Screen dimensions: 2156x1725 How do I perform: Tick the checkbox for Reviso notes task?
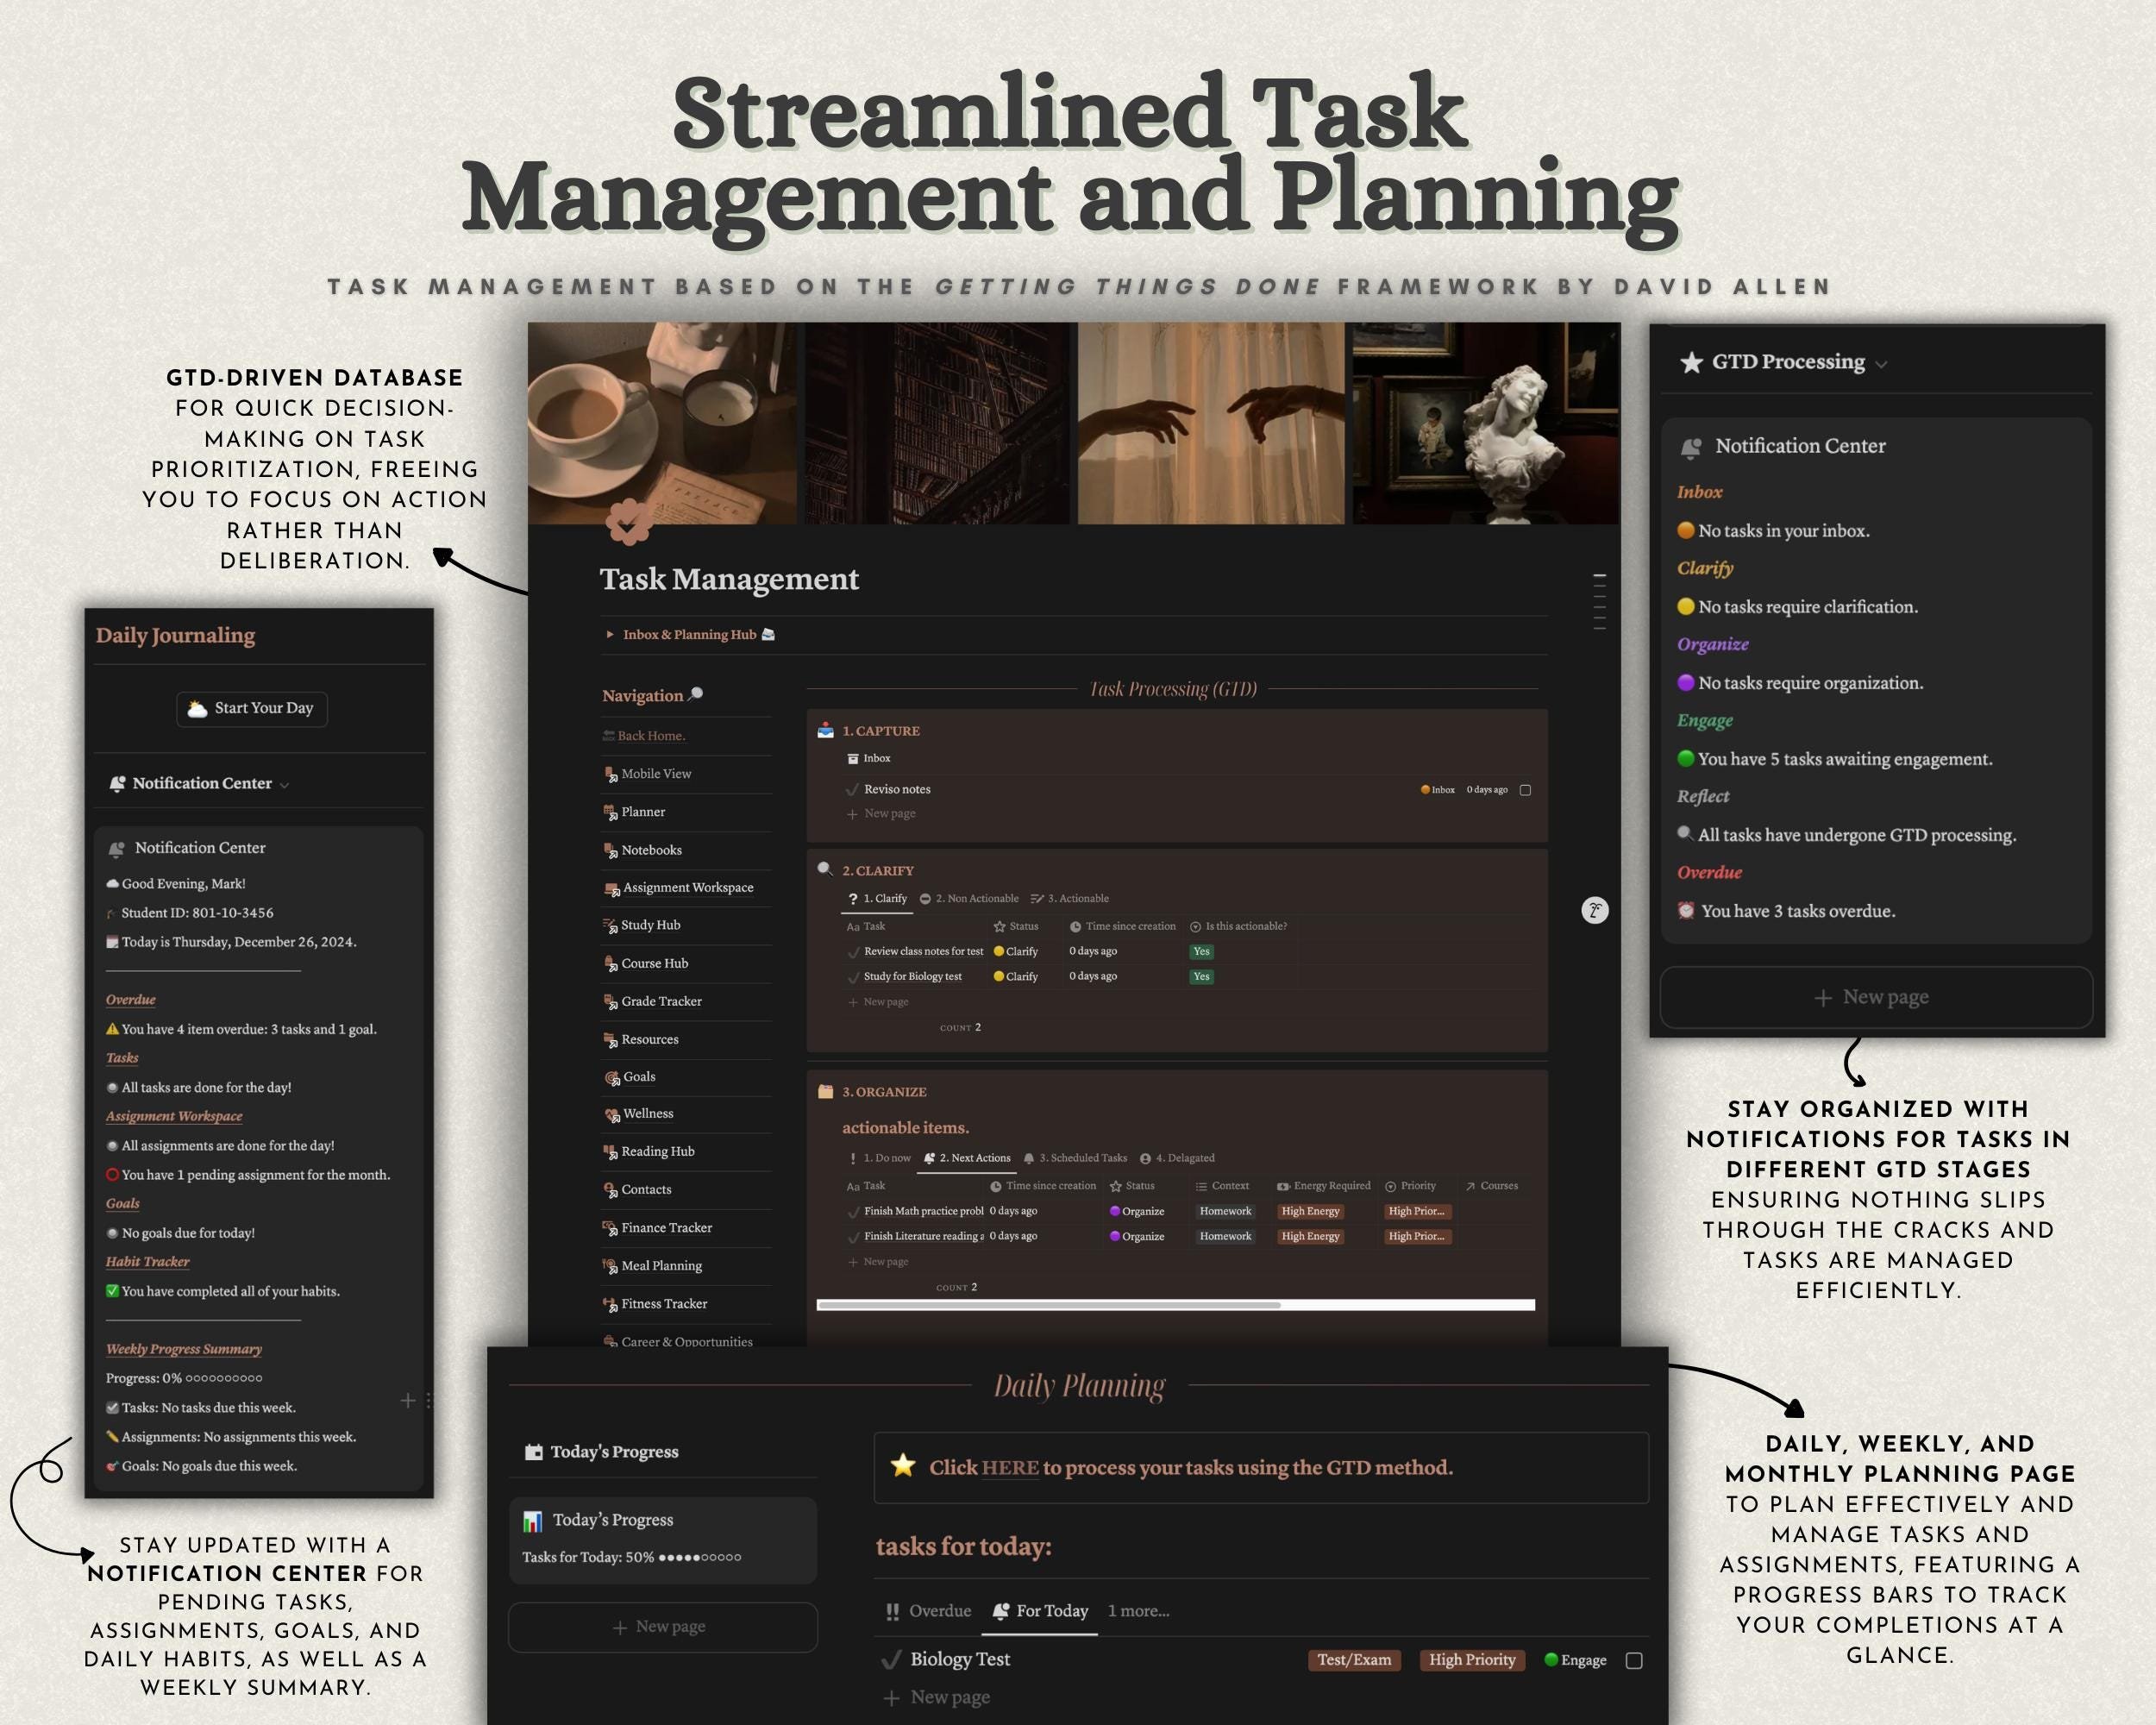(x=1525, y=790)
